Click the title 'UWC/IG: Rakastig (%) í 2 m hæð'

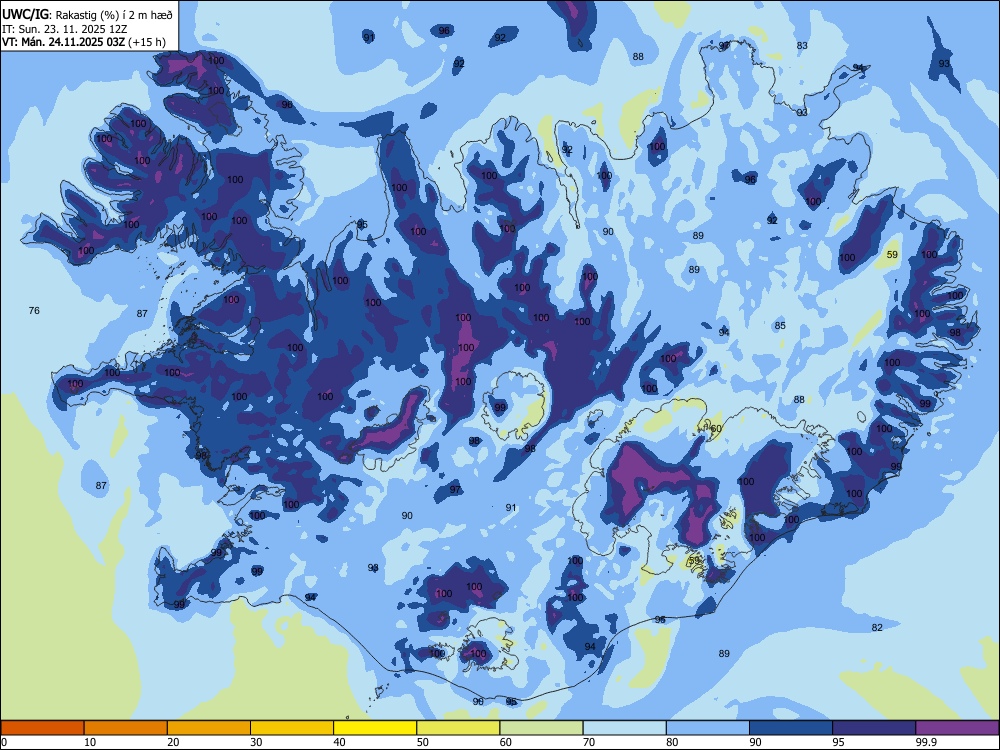coord(87,14)
